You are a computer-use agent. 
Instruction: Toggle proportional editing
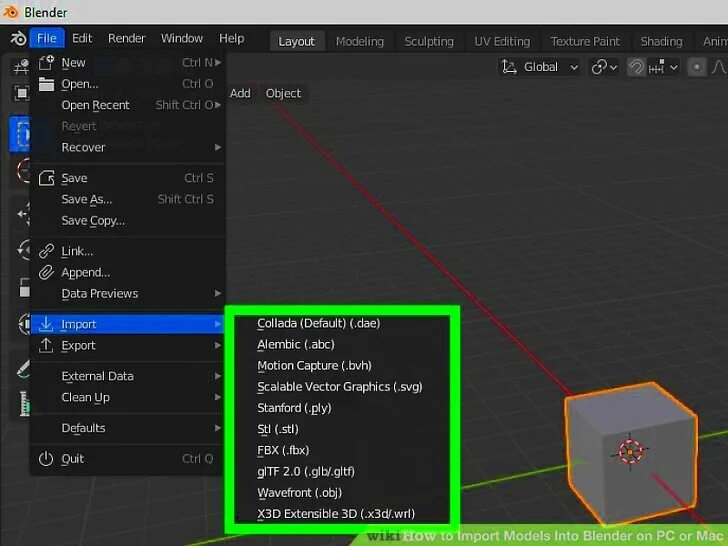(x=696, y=67)
